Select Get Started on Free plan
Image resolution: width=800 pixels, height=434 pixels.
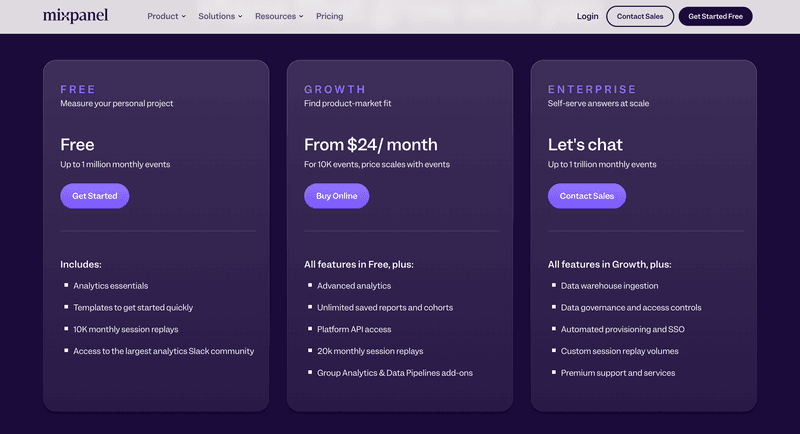click(94, 196)
